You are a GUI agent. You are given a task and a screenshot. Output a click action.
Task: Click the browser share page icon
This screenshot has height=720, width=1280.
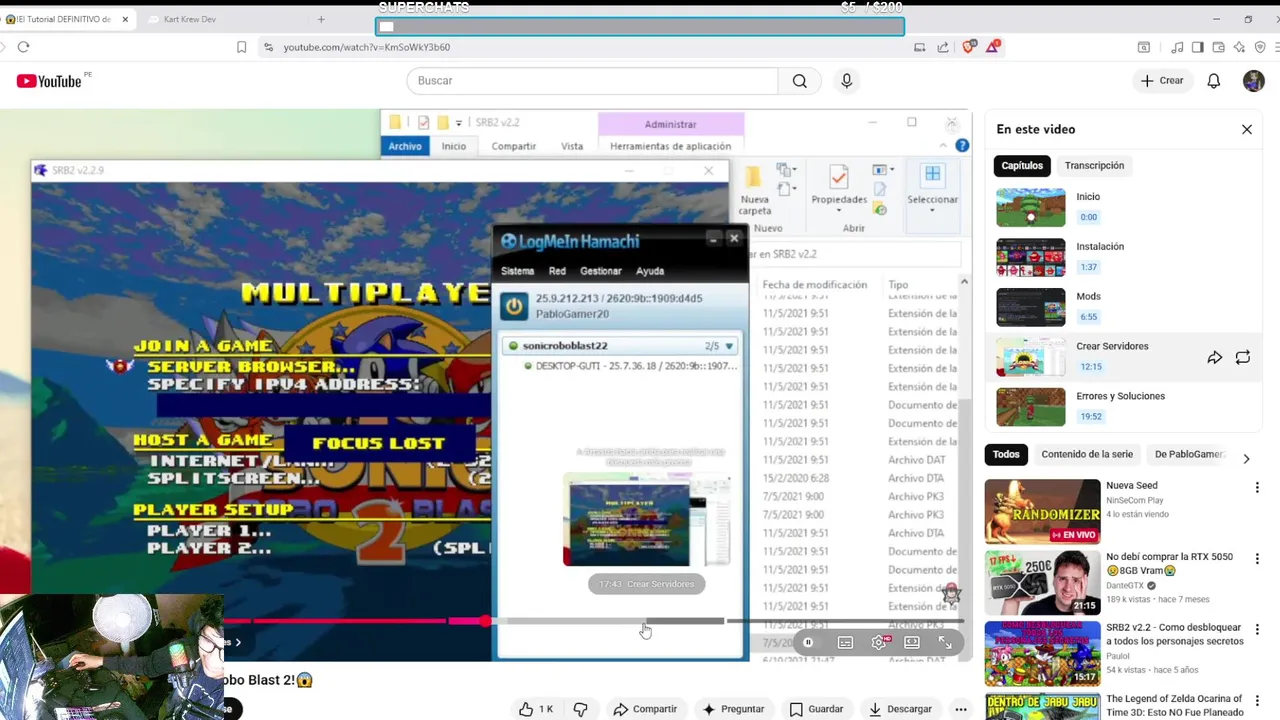pyautogui.click(x=943, y=47)
